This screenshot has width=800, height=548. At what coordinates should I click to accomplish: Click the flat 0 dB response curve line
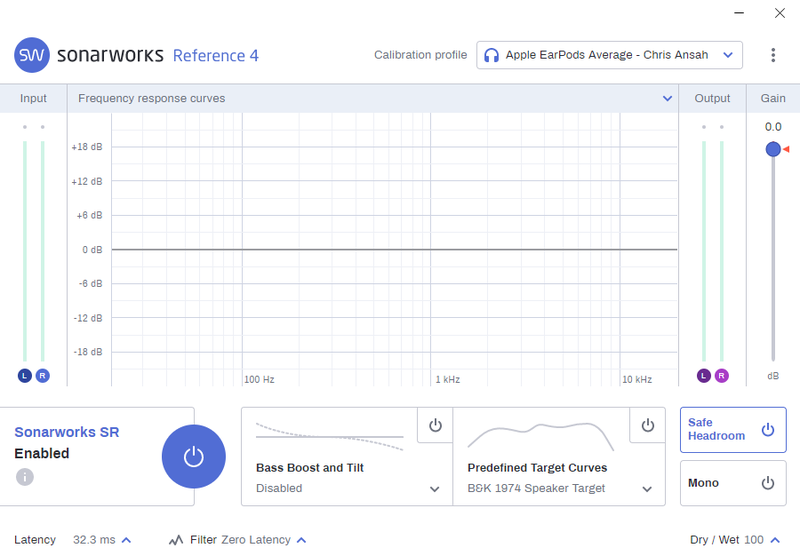tap(394, 250)
